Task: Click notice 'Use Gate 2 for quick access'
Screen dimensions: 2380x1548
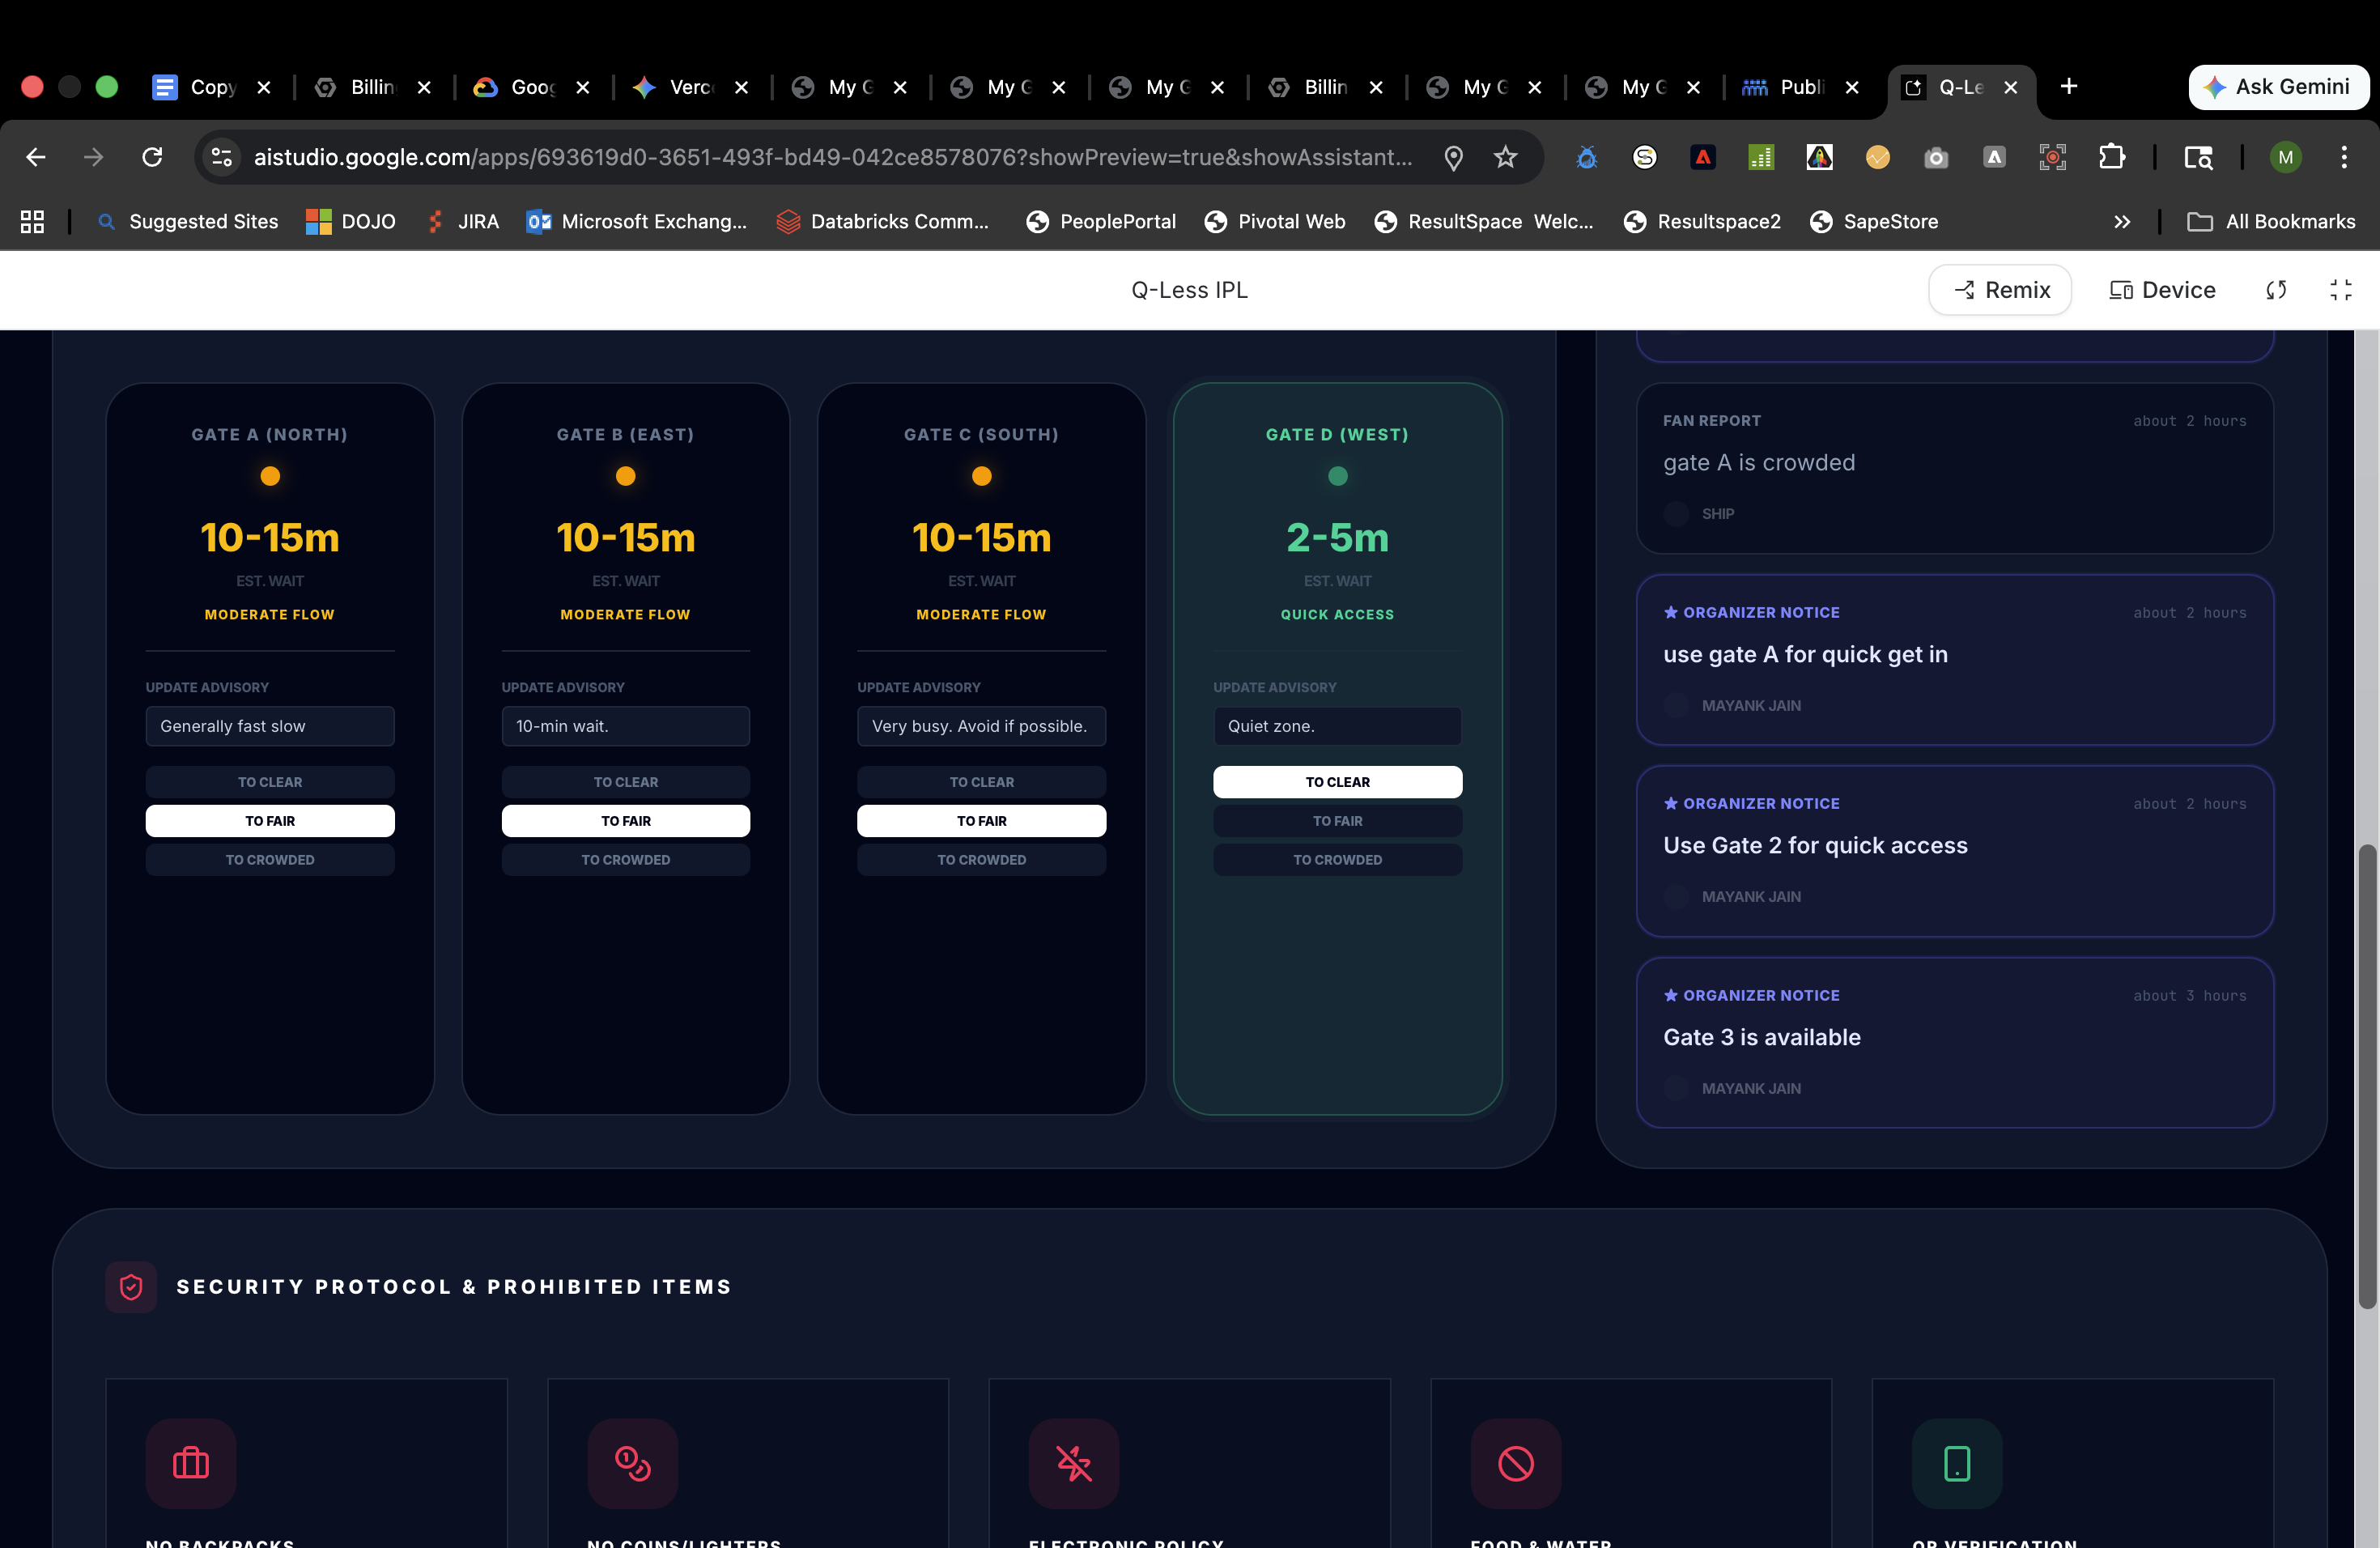Action: [x=1815, y=846]
